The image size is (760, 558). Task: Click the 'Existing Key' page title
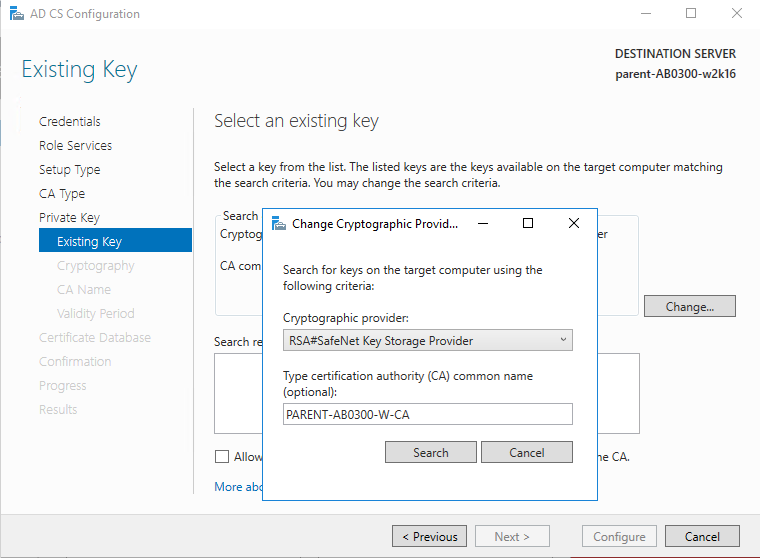(79, 70)
